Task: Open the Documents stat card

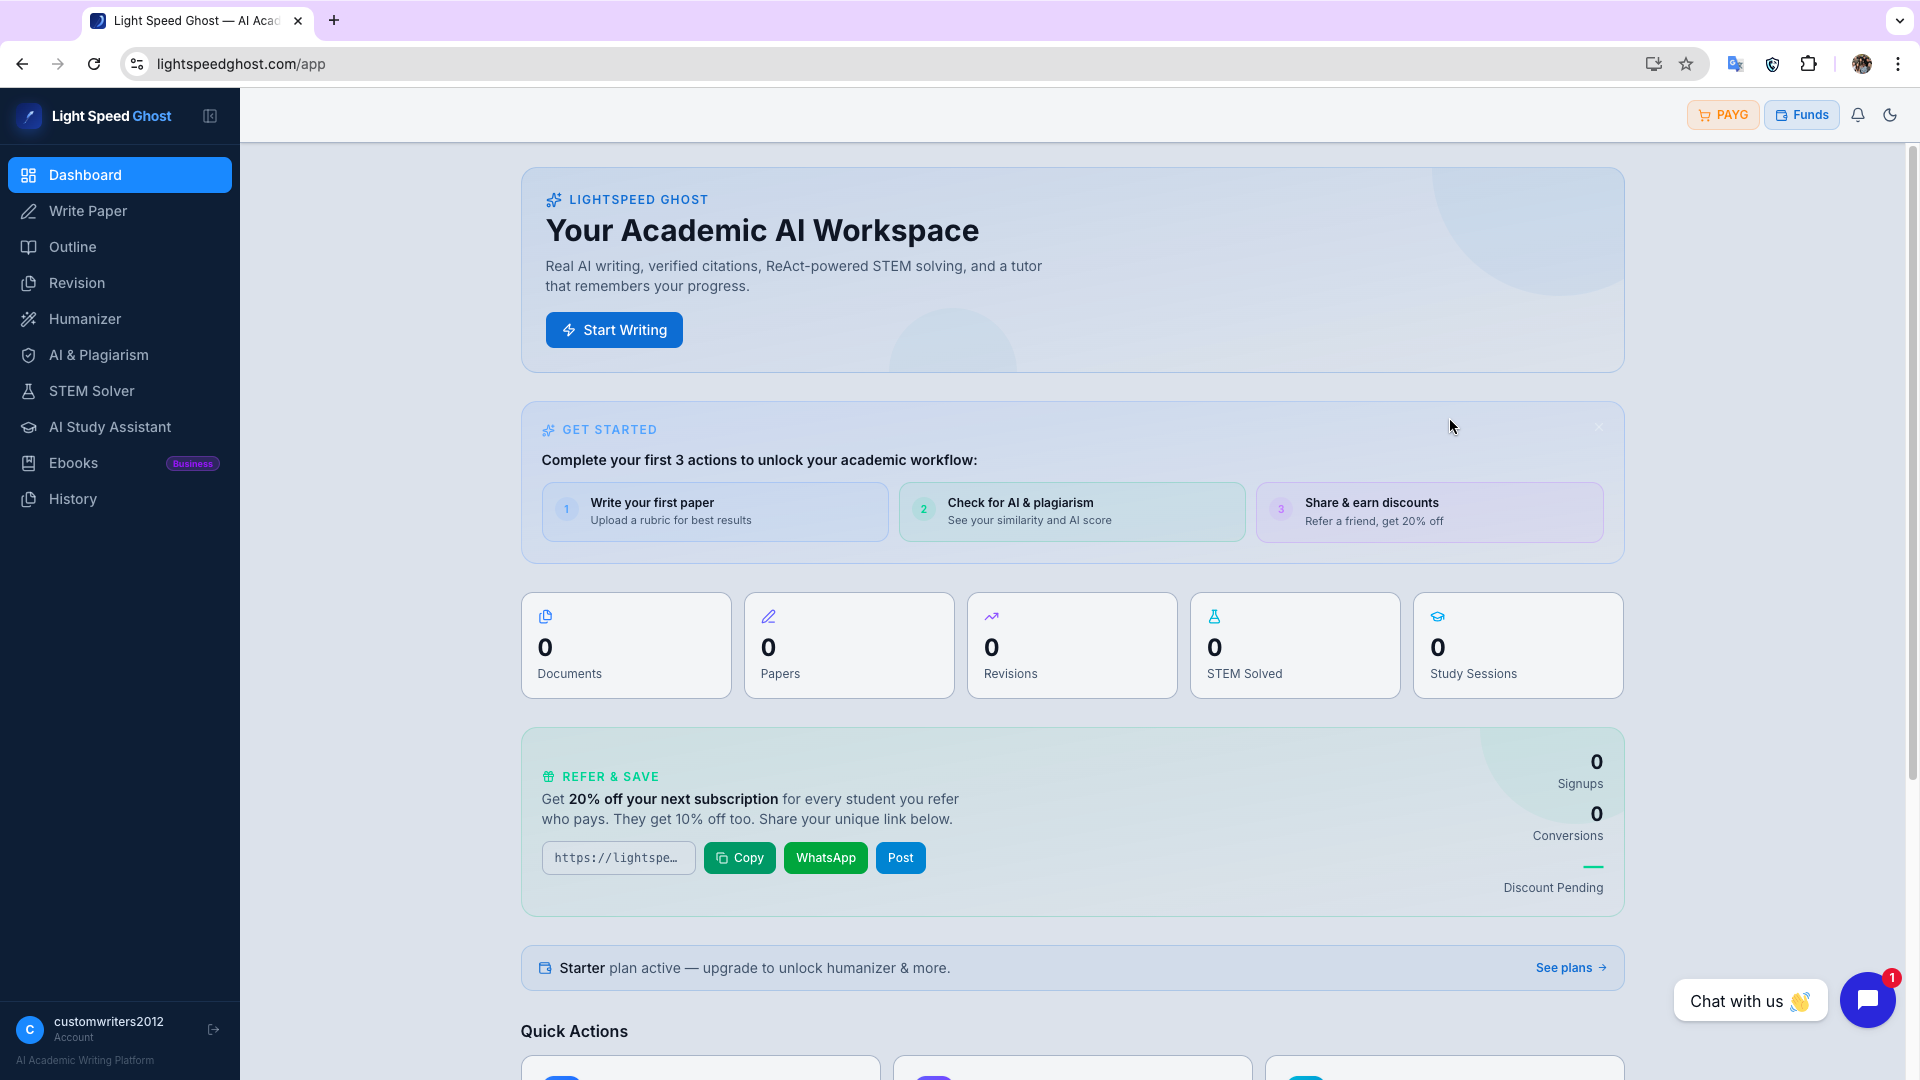Action: [x=626, y=645]
